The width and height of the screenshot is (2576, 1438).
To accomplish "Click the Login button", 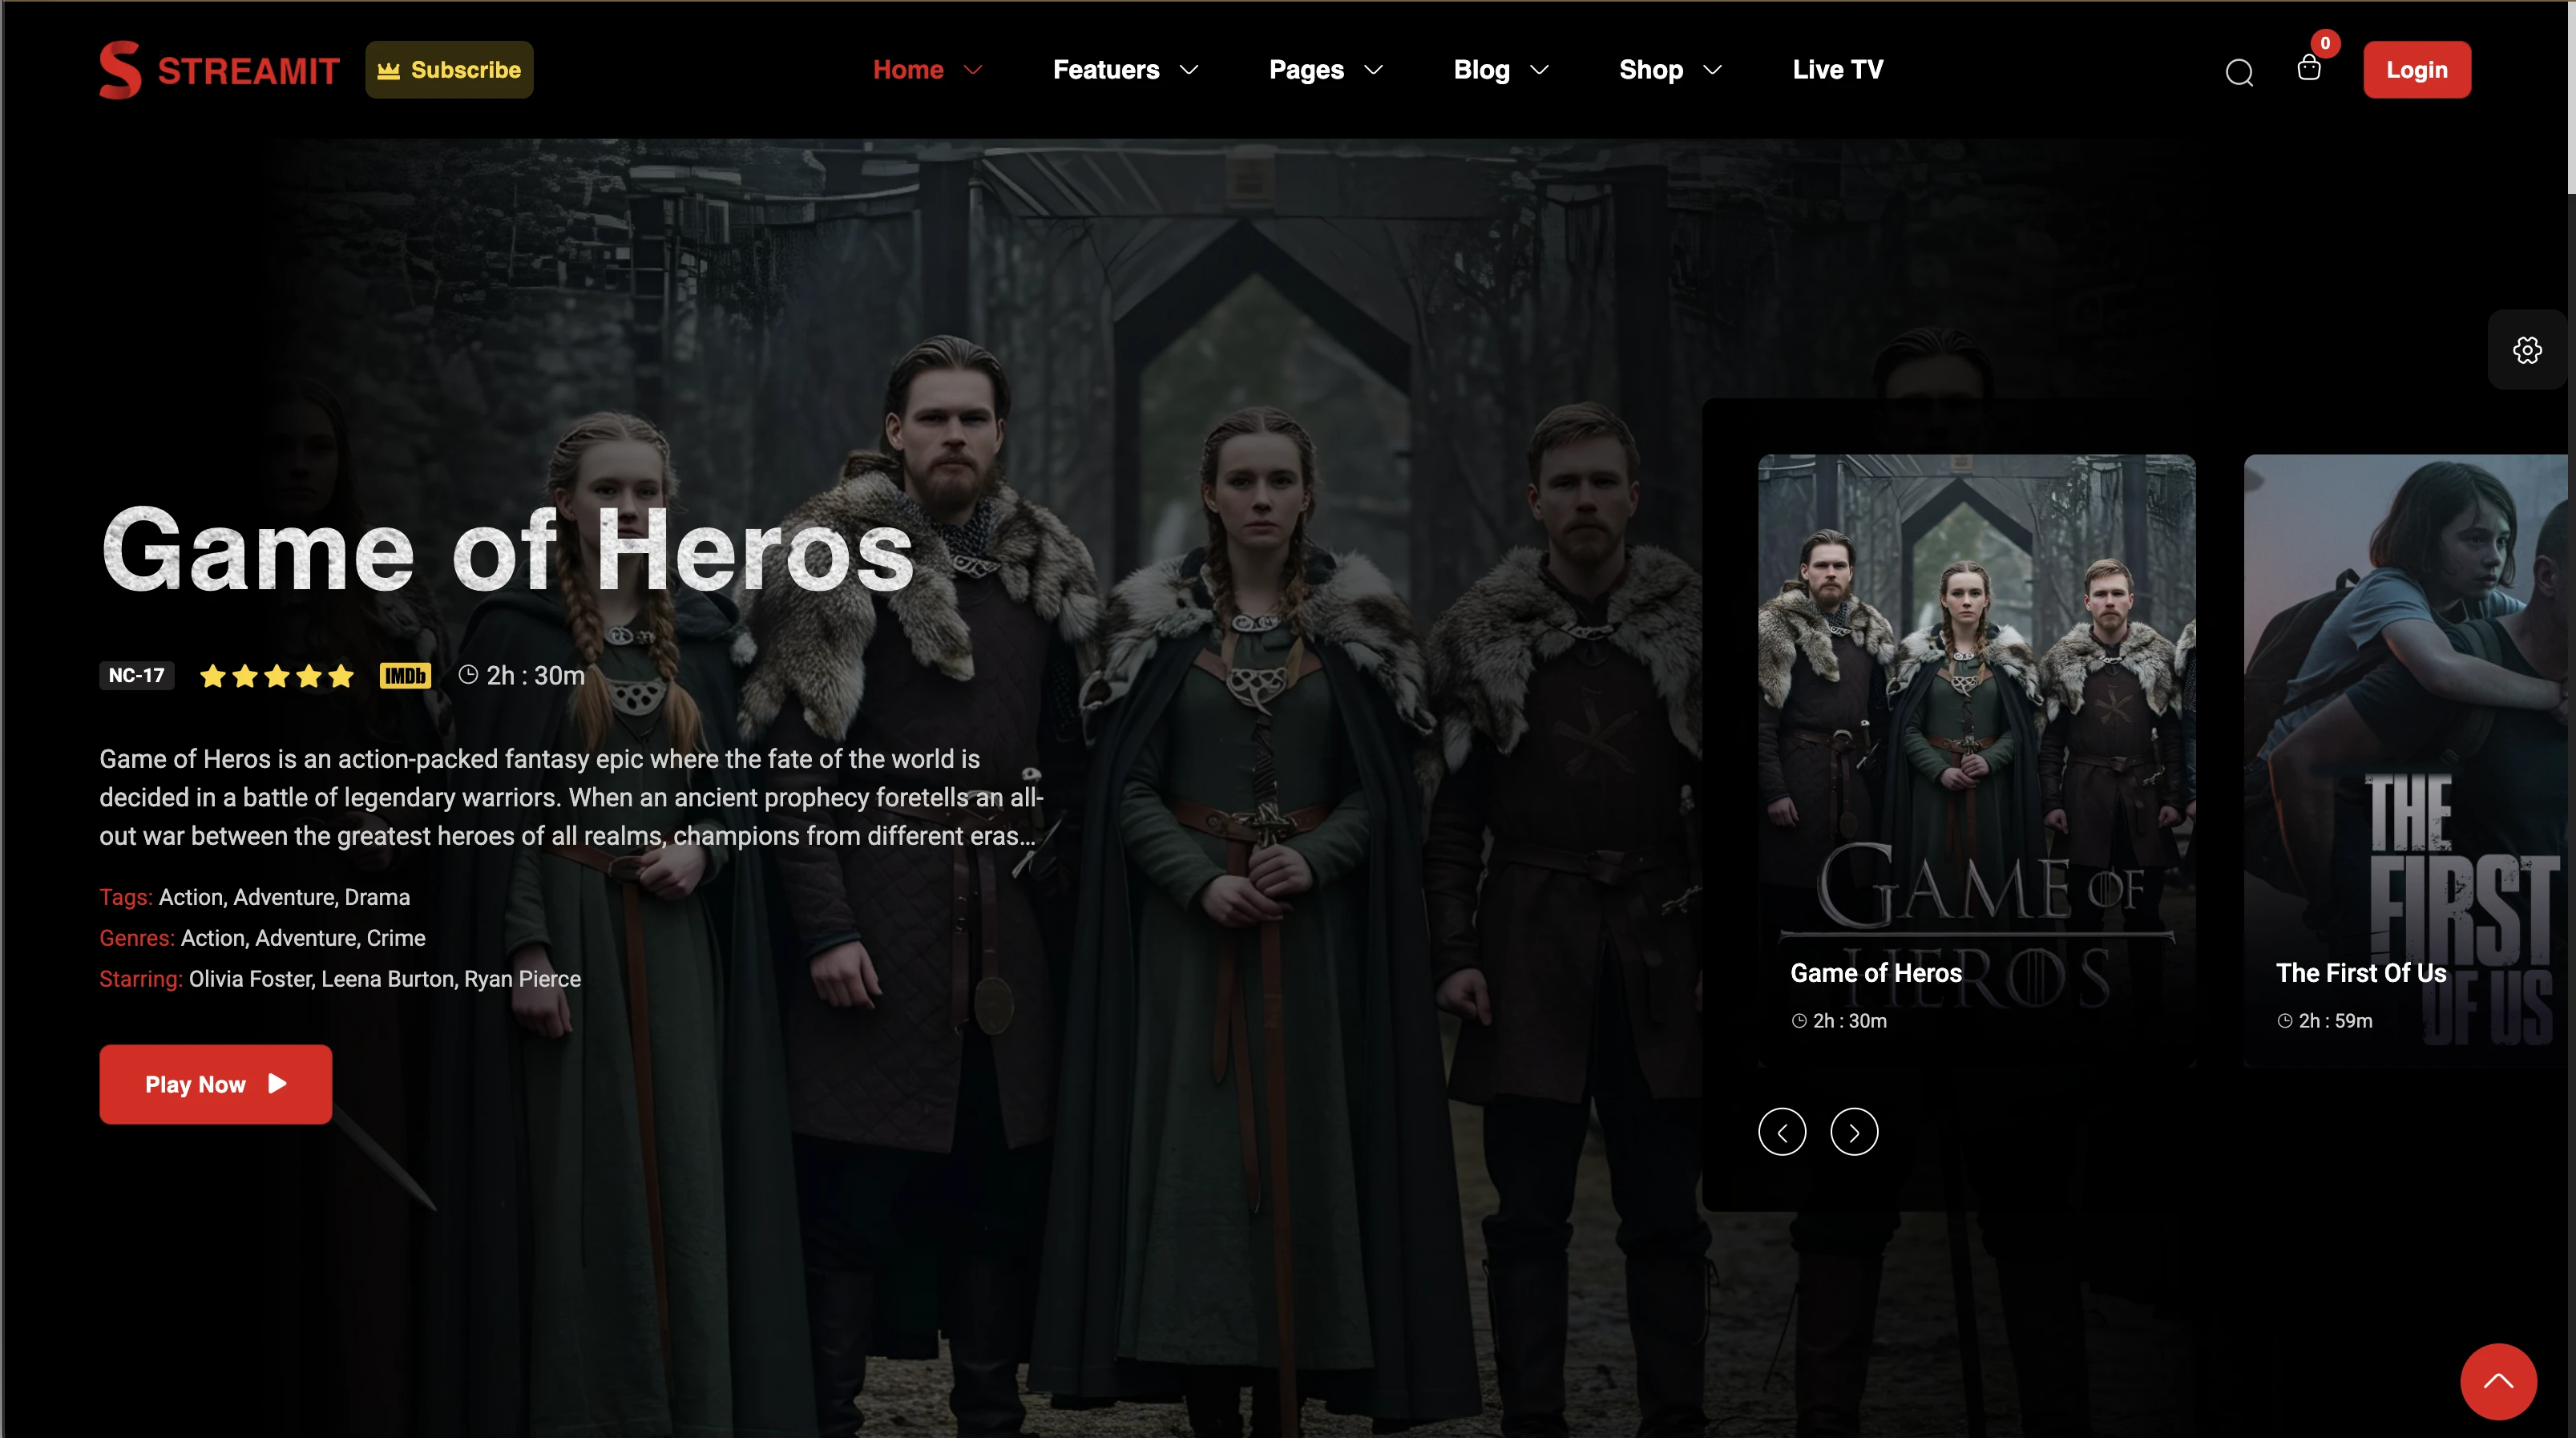I will pyautogui.click(x=2416, y=70).
